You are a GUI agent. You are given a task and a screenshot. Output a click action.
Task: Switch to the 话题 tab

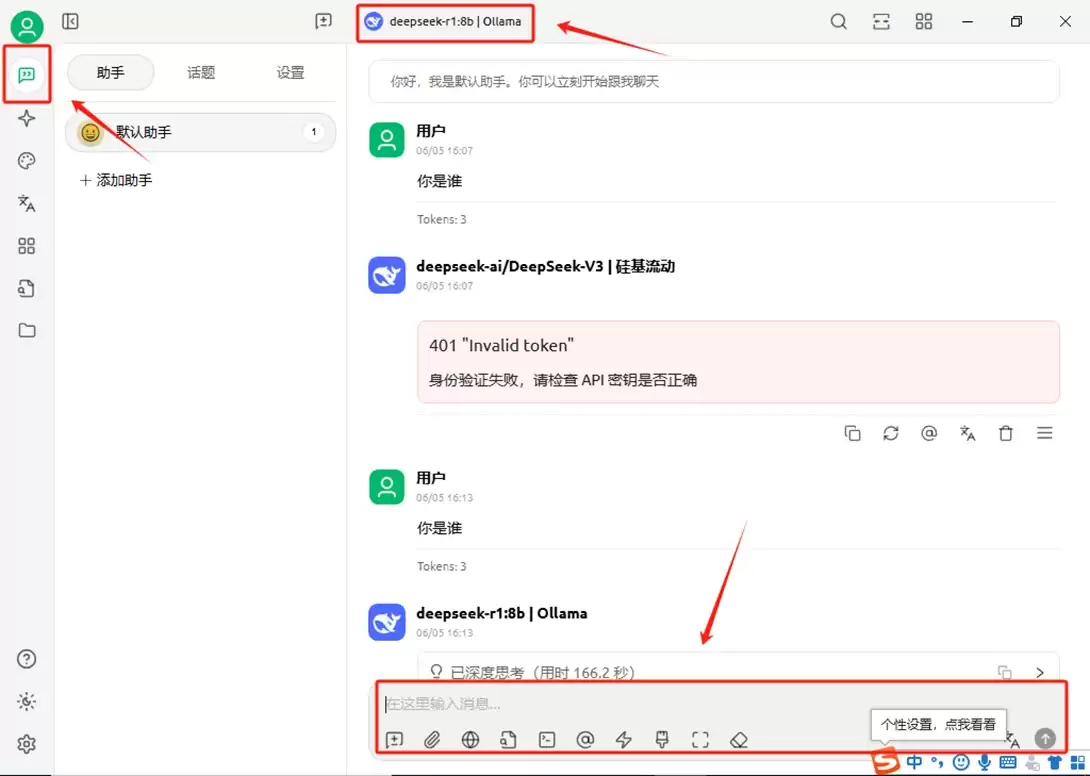tap(201, 72)
